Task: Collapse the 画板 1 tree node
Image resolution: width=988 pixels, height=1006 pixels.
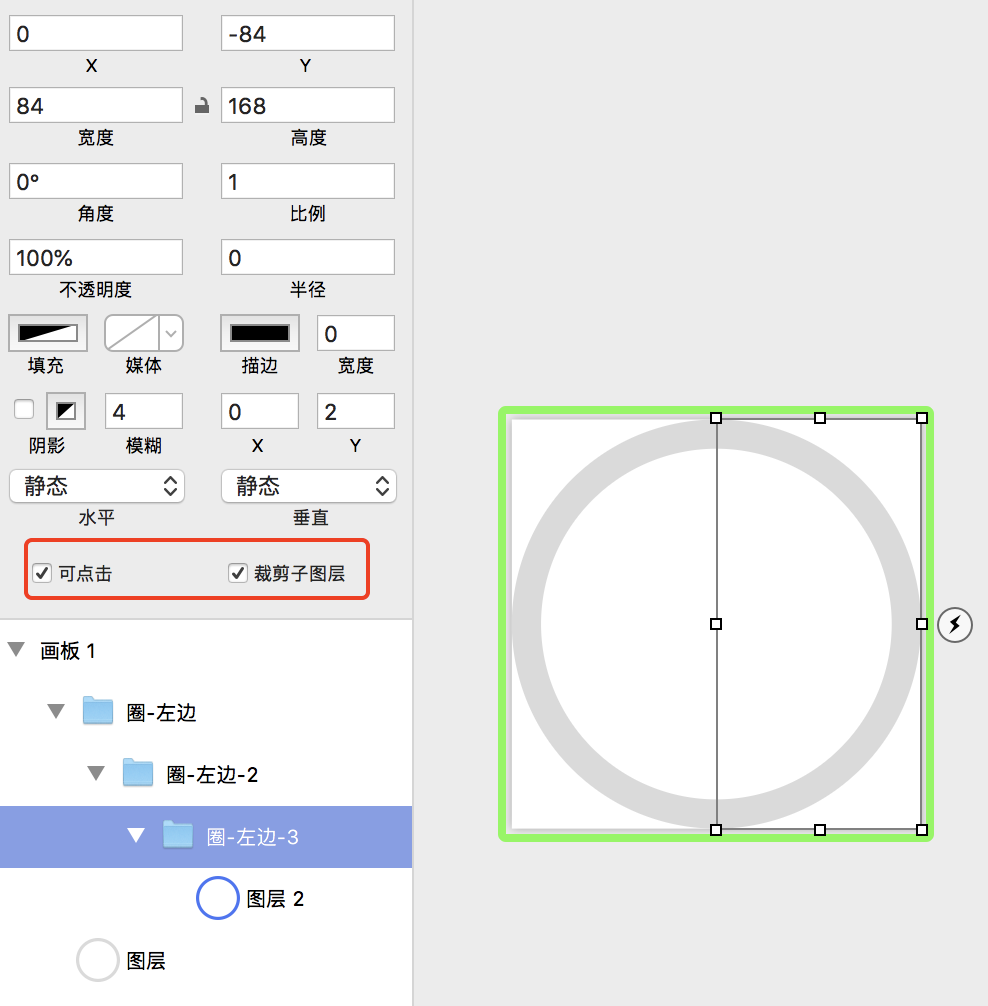Action: tap(16, 649)
